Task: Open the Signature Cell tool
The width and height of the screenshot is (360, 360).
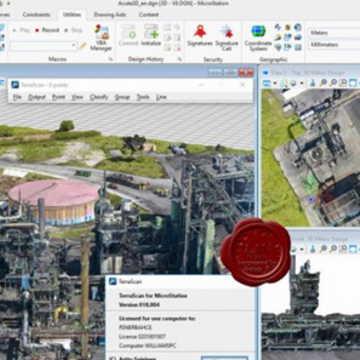Action: pyautogui.click(x=227, y=37)
